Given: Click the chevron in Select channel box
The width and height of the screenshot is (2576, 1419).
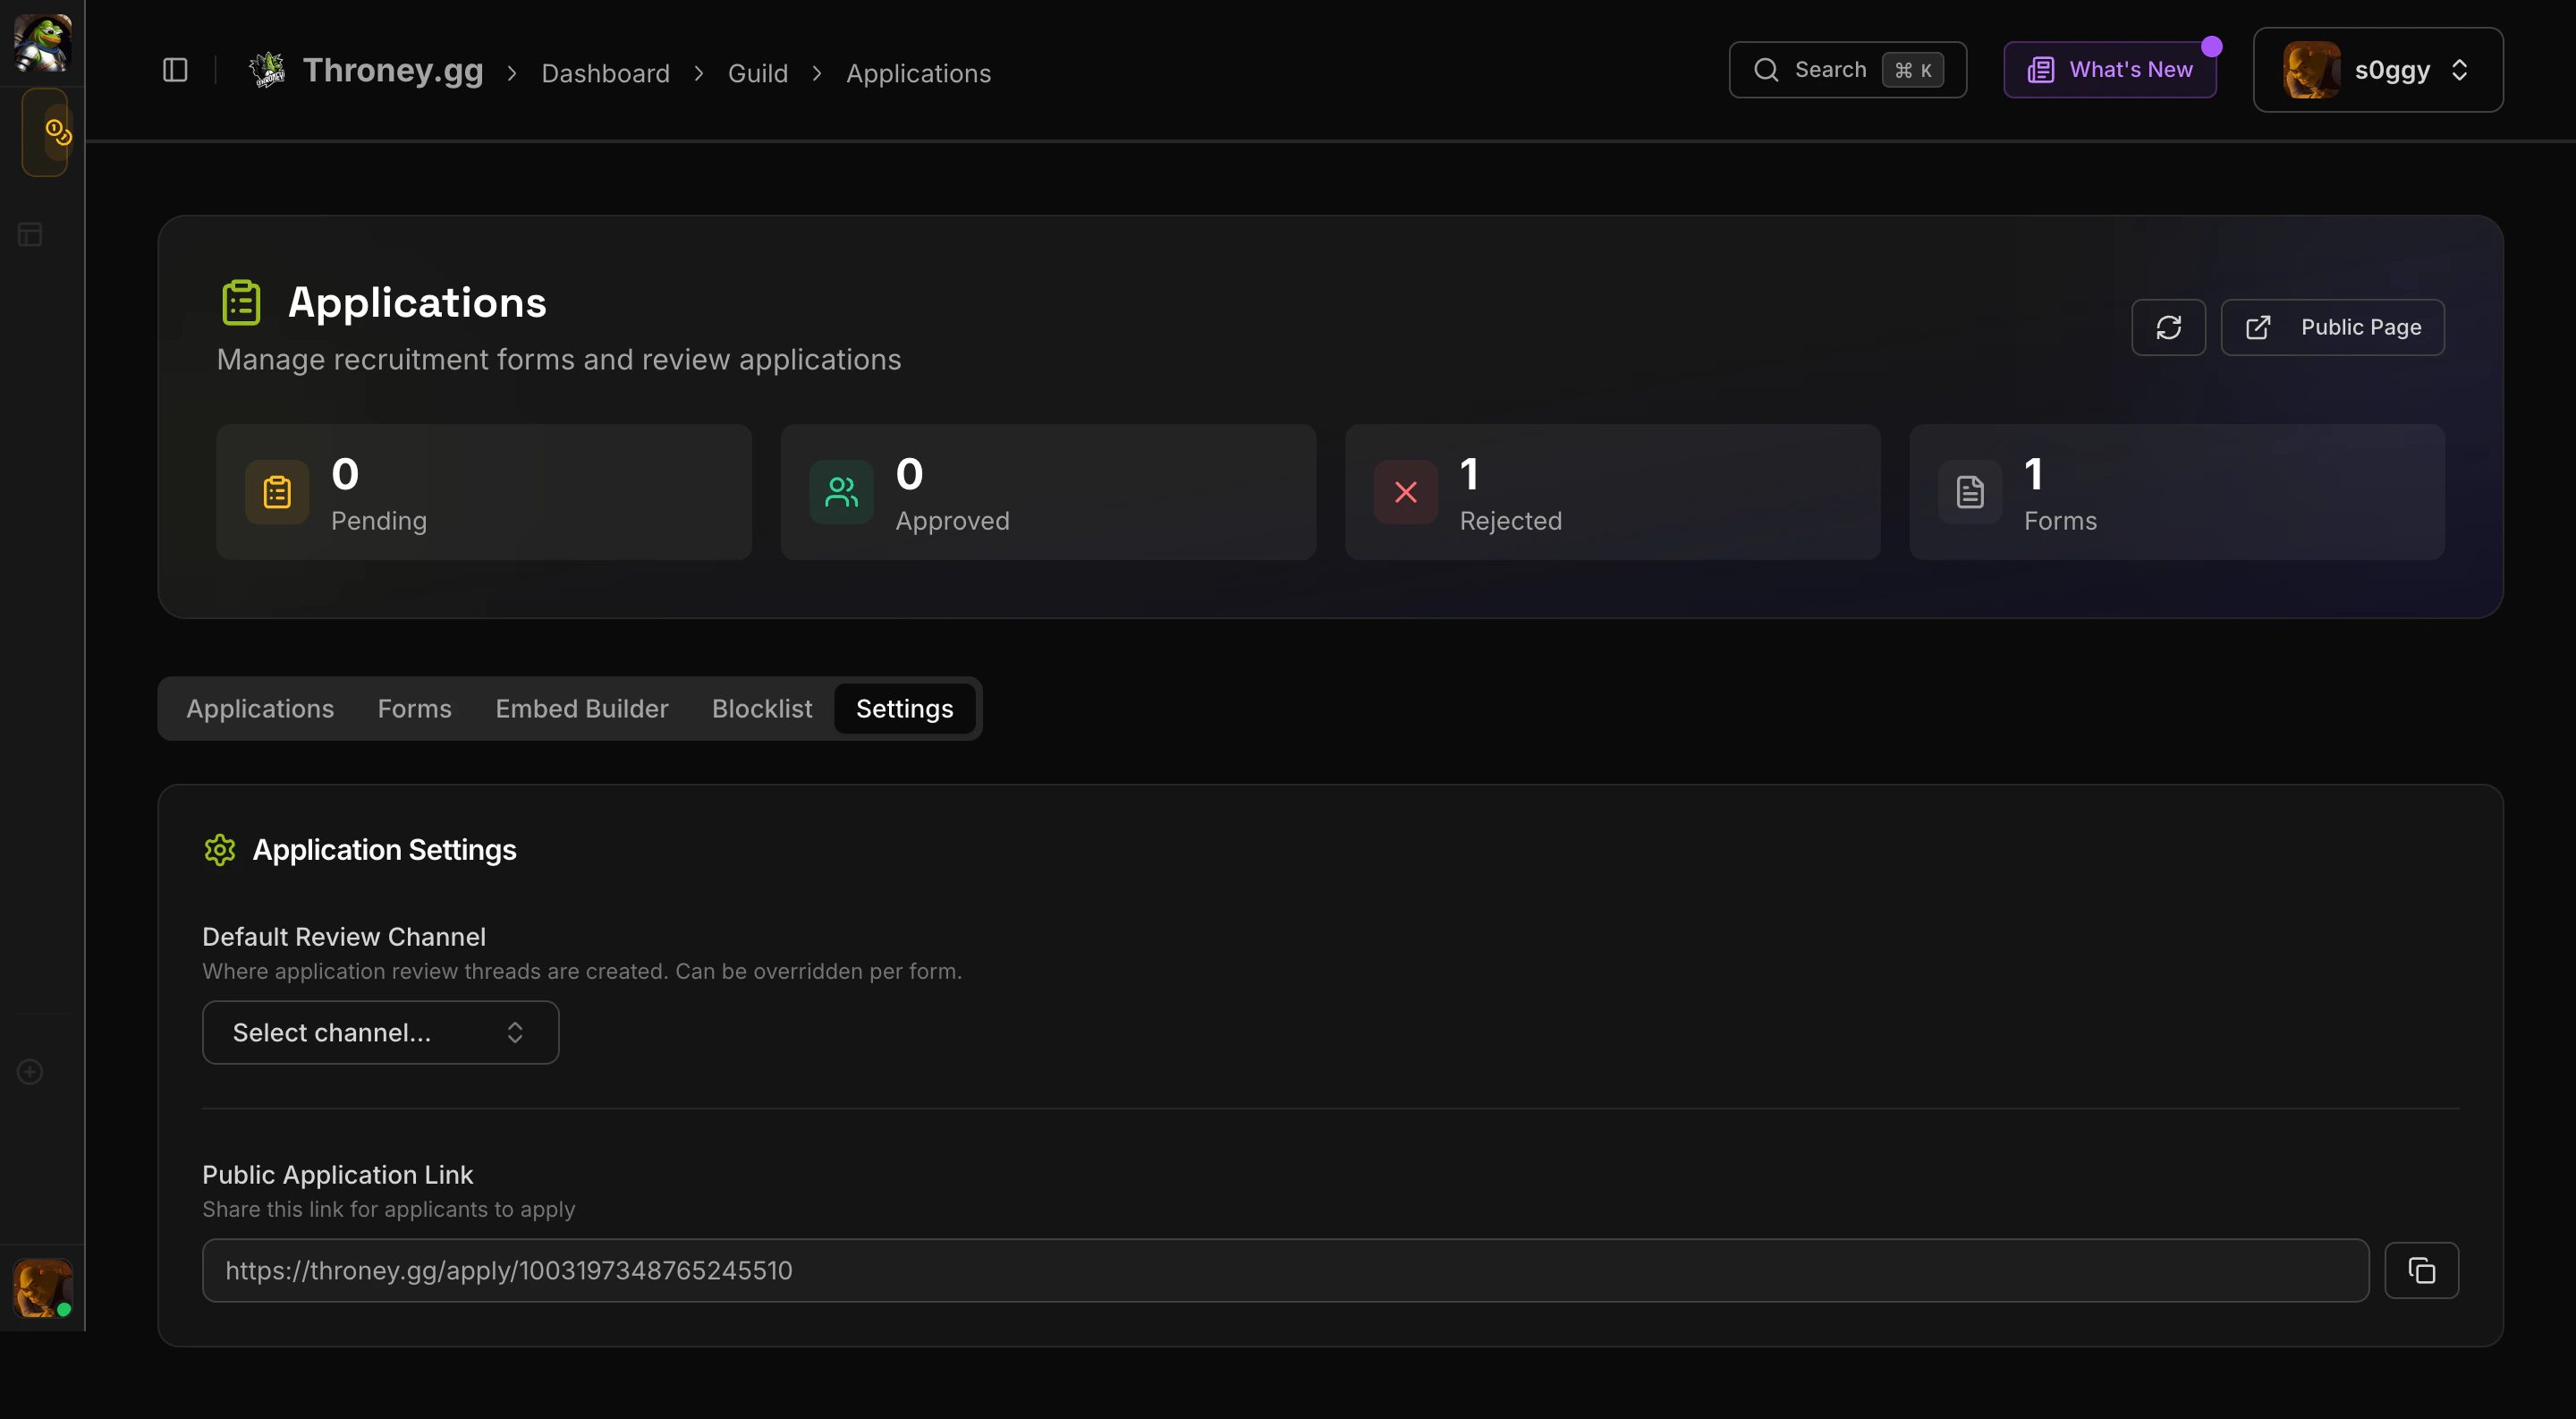Looking at the screenshot, I should [x=515, y=1032].
